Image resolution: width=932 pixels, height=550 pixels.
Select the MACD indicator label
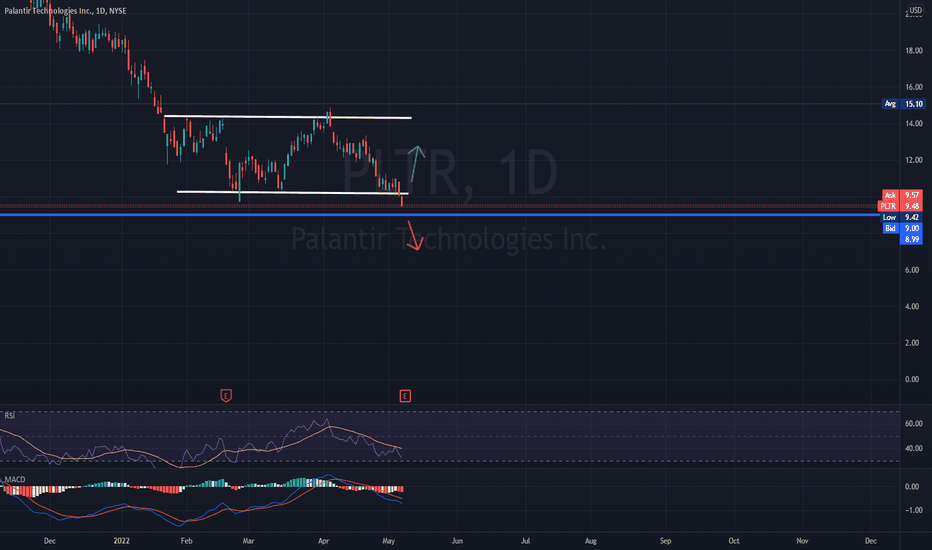point(15,479)
